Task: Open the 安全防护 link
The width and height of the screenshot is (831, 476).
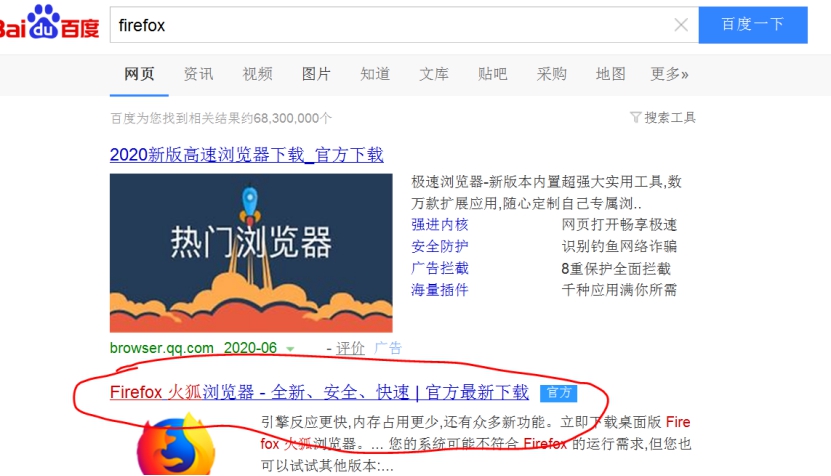Action: coord(440,246)
